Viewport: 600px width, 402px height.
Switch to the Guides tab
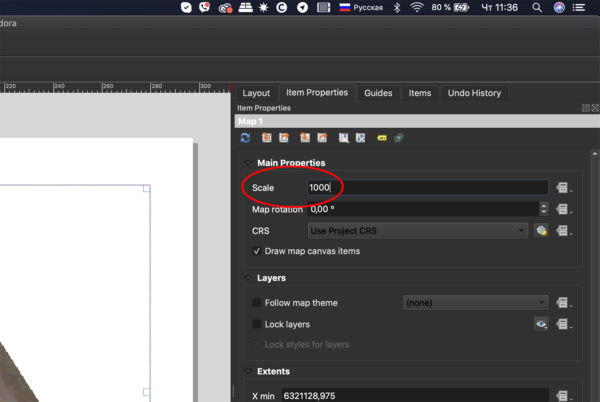point(378,93)
